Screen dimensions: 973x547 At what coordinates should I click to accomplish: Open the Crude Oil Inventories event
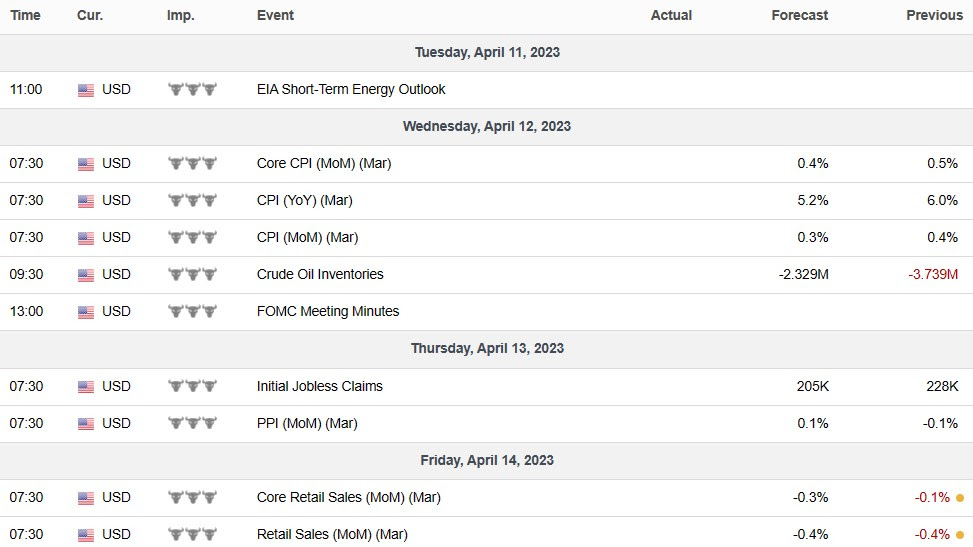click(320, 275)
